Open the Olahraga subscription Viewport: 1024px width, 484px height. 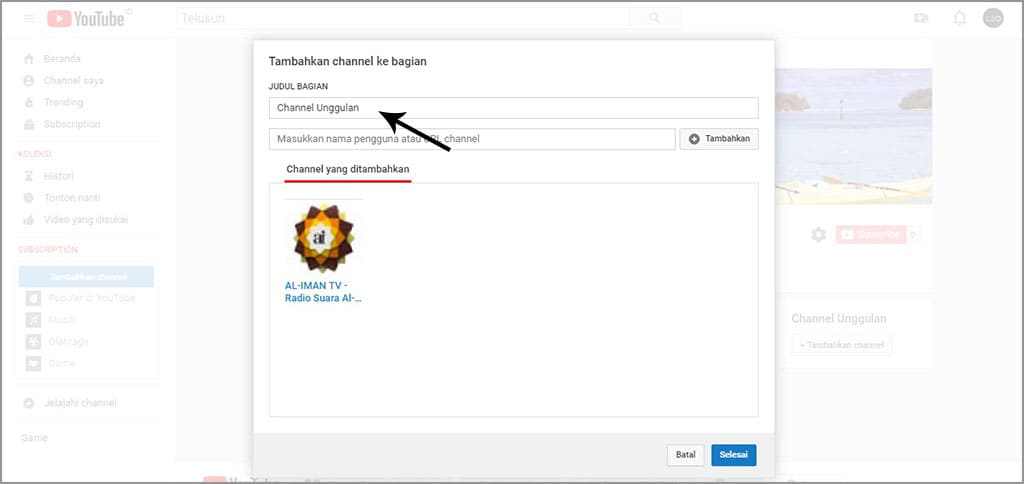pos(69,342)
